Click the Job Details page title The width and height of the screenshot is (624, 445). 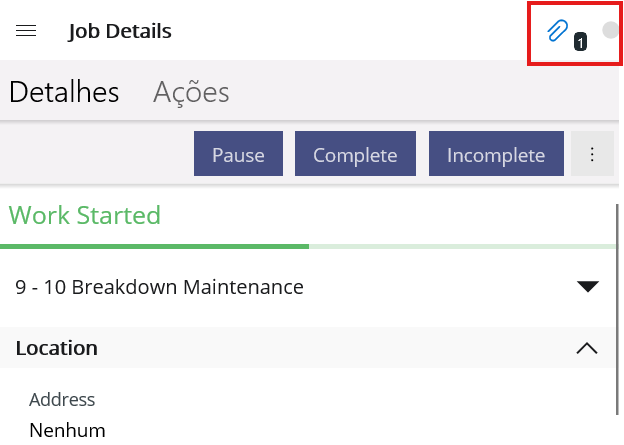[120, 31]
